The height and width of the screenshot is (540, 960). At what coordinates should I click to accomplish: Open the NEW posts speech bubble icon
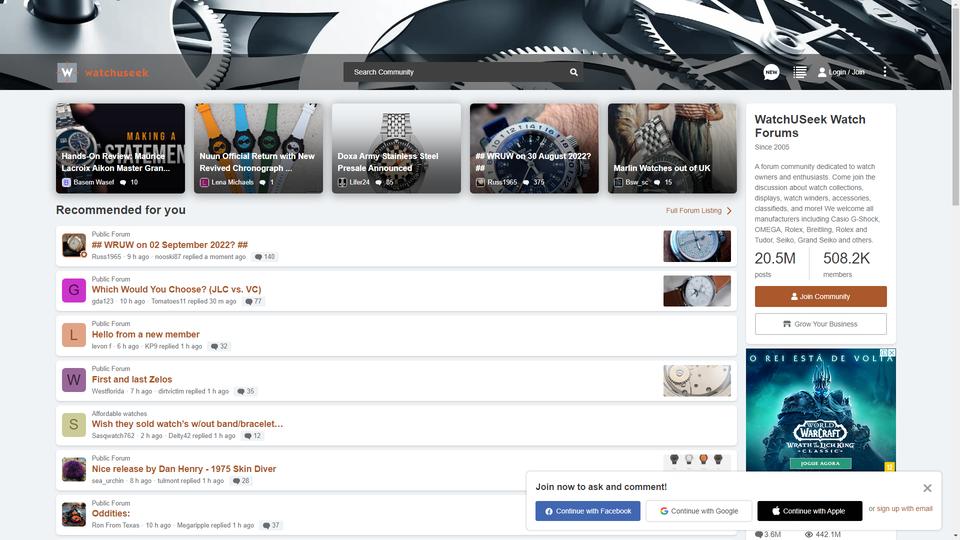click(771, 72)
